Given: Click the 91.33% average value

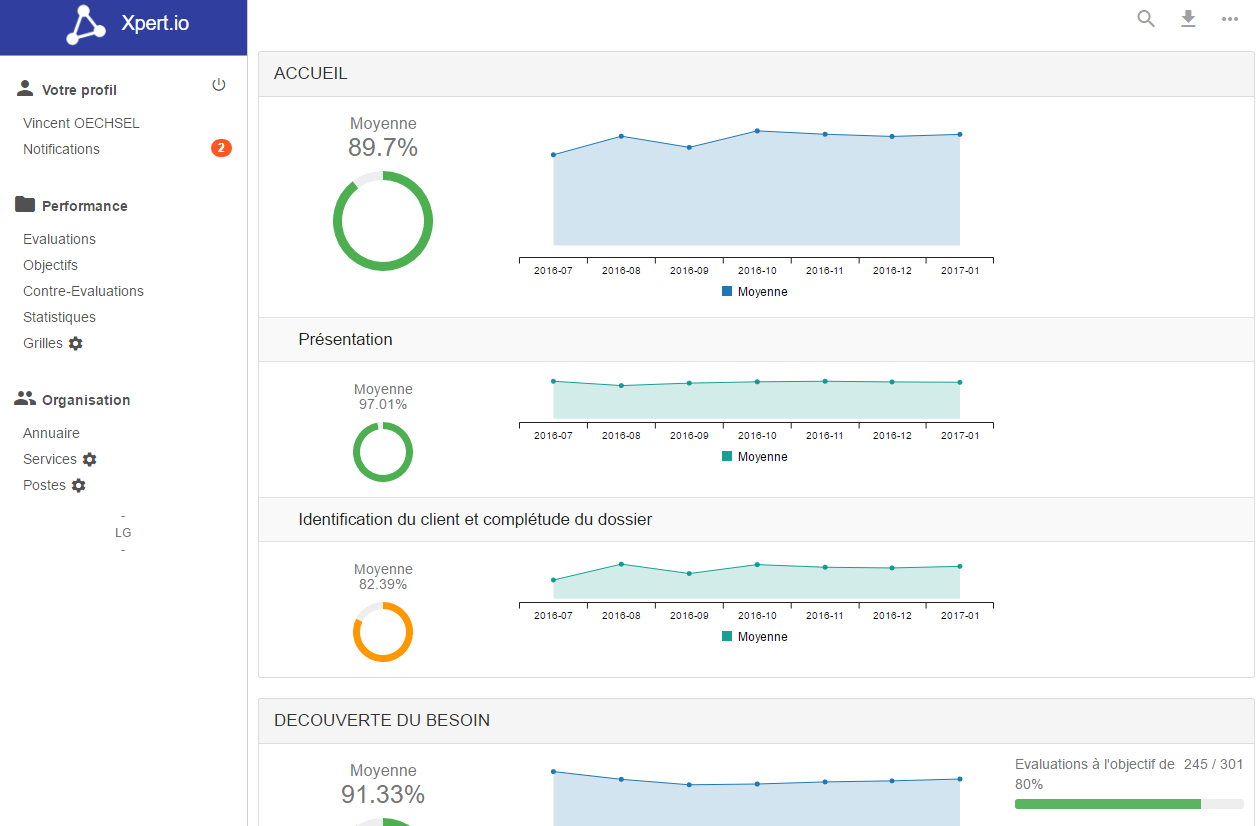Looking at the screenshot, I should 383,795.
